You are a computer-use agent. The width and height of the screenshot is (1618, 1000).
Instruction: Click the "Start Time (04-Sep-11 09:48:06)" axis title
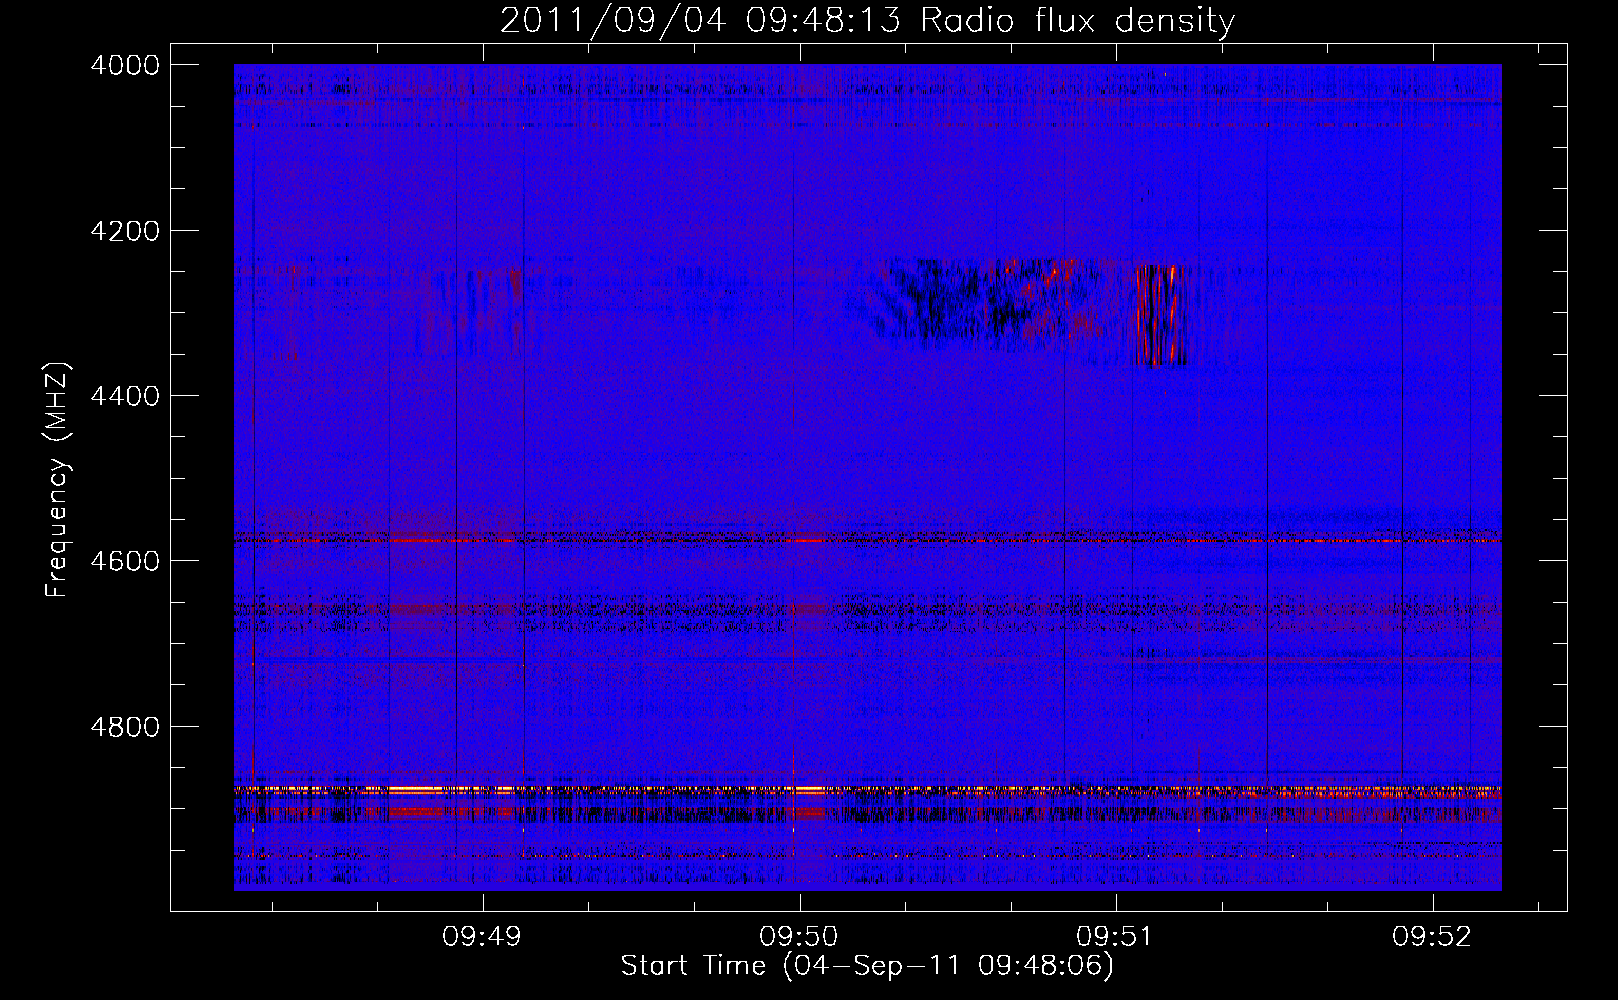click(x=867, y=966)
